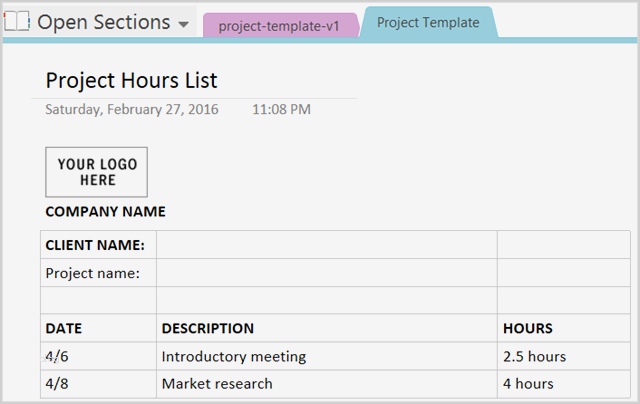Click the empty cell beside Project name
Viewport: 640px width, 404px height.
pyautogui.click(x=326, y=273)
